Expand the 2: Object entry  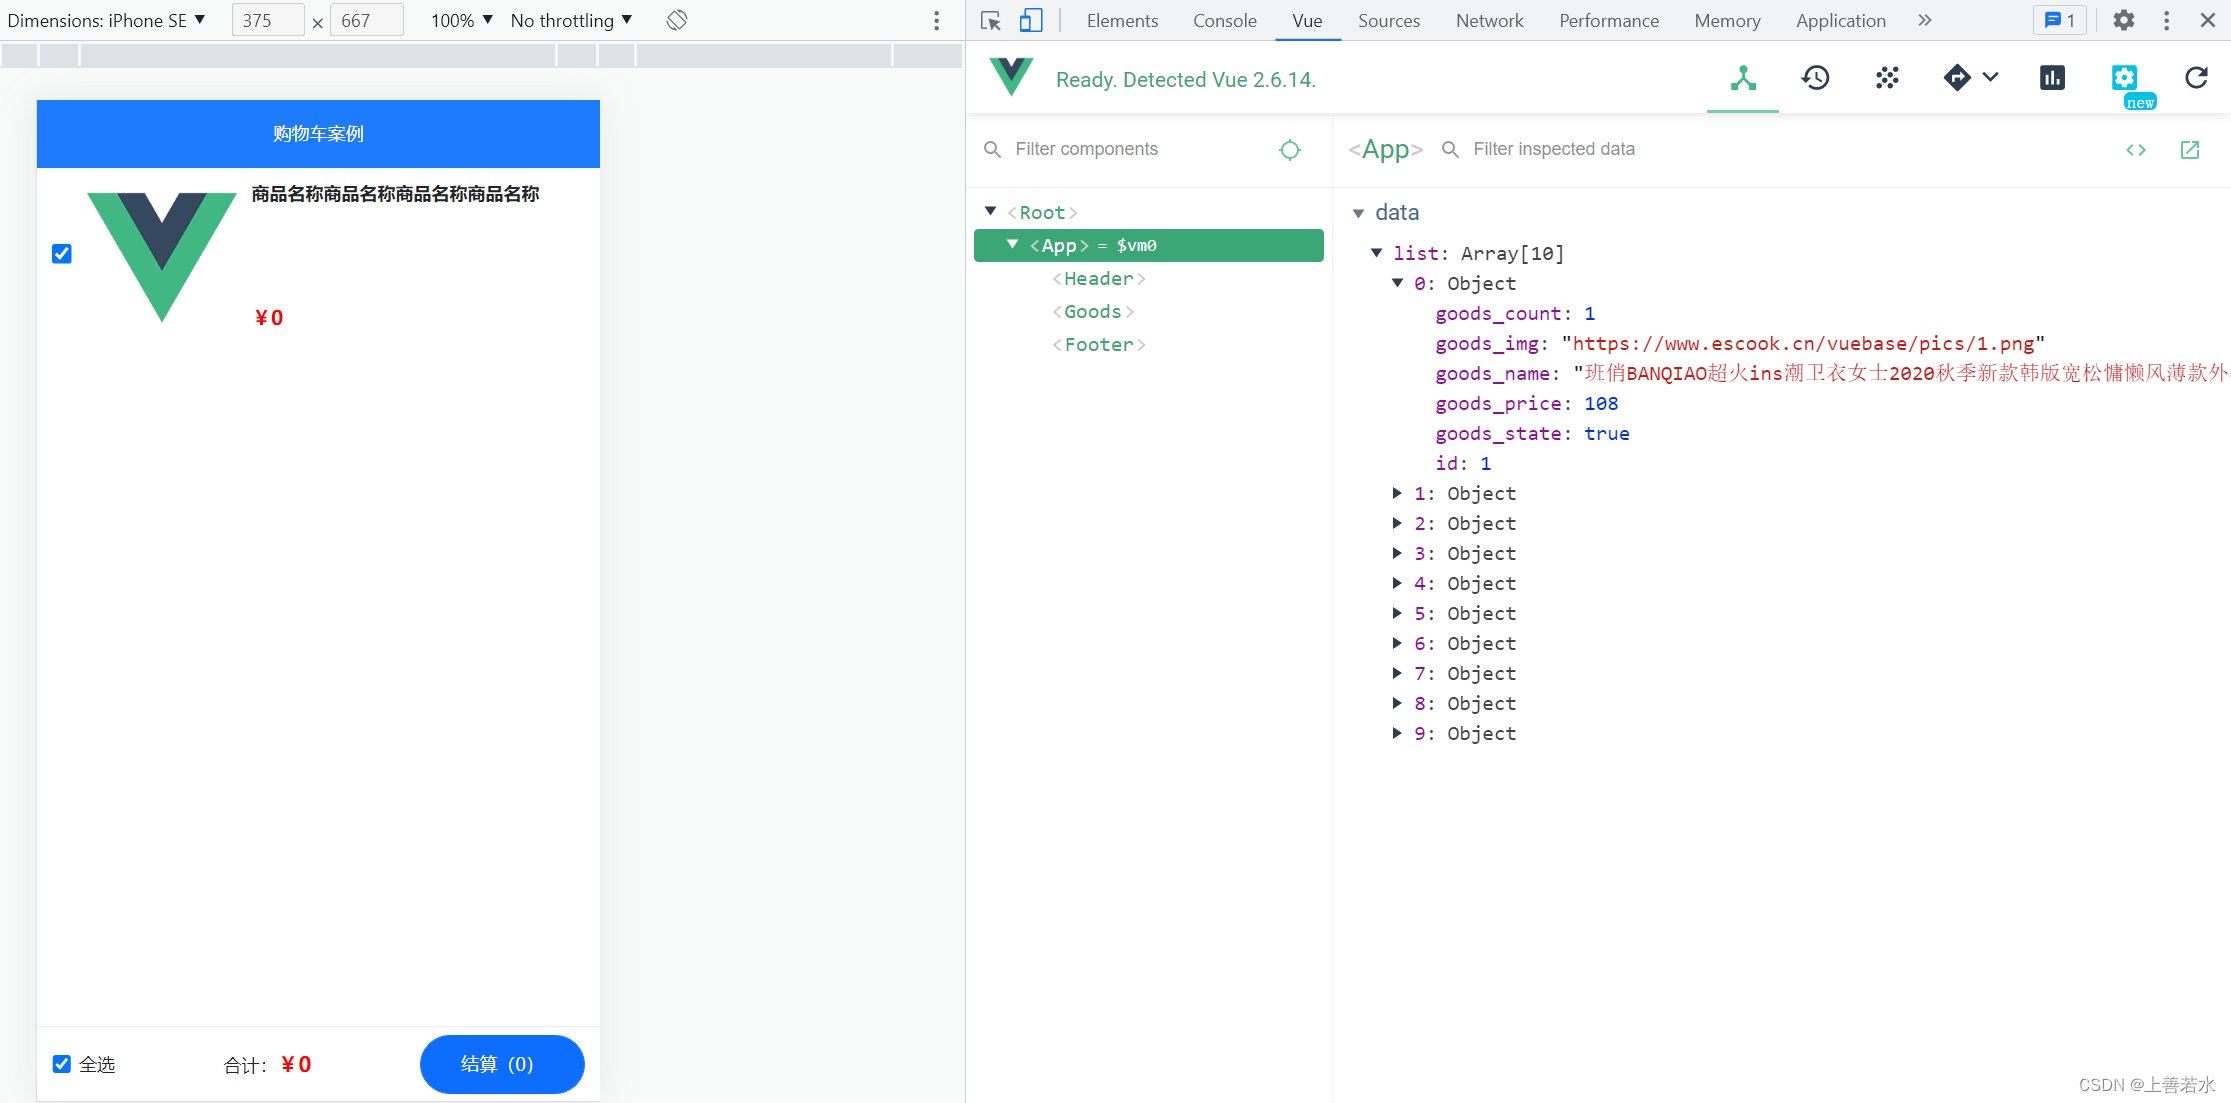coord(1397,523)
